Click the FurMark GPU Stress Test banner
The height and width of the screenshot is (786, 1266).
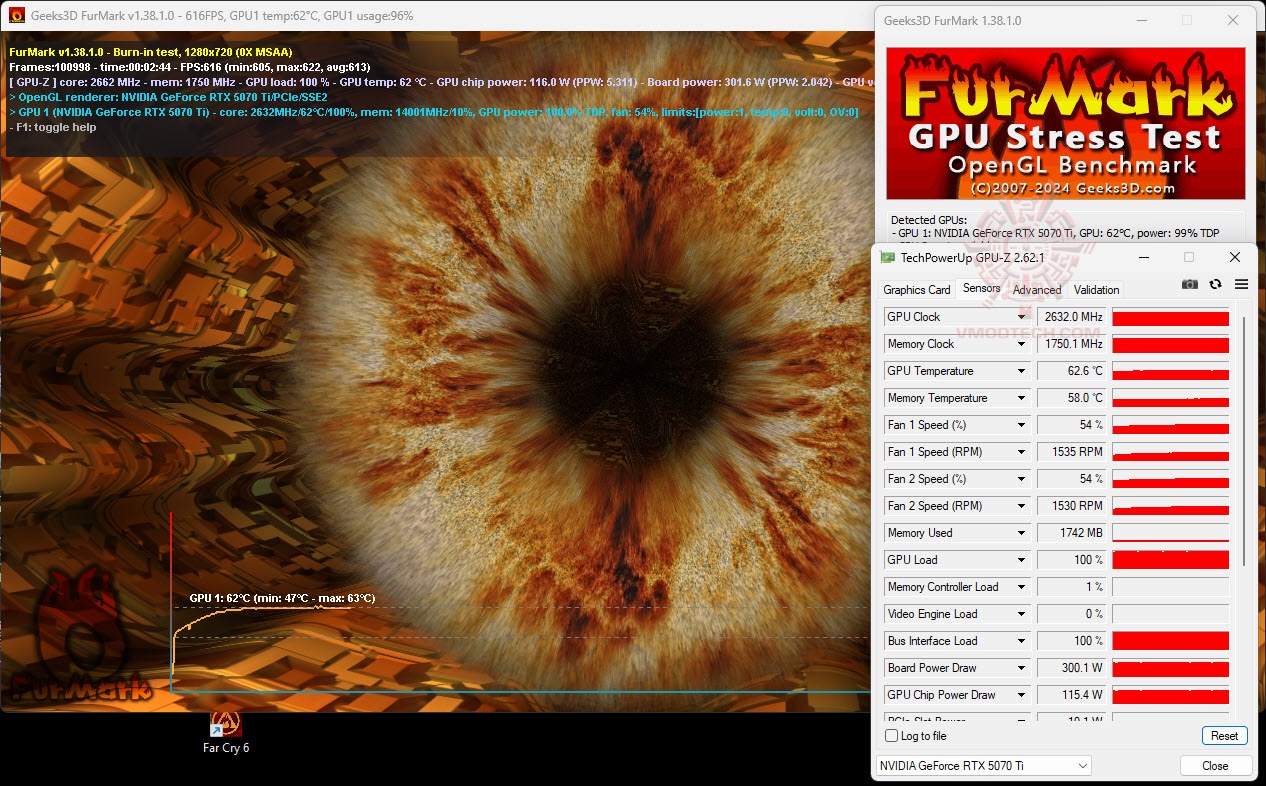click(x=1066, y=124)
